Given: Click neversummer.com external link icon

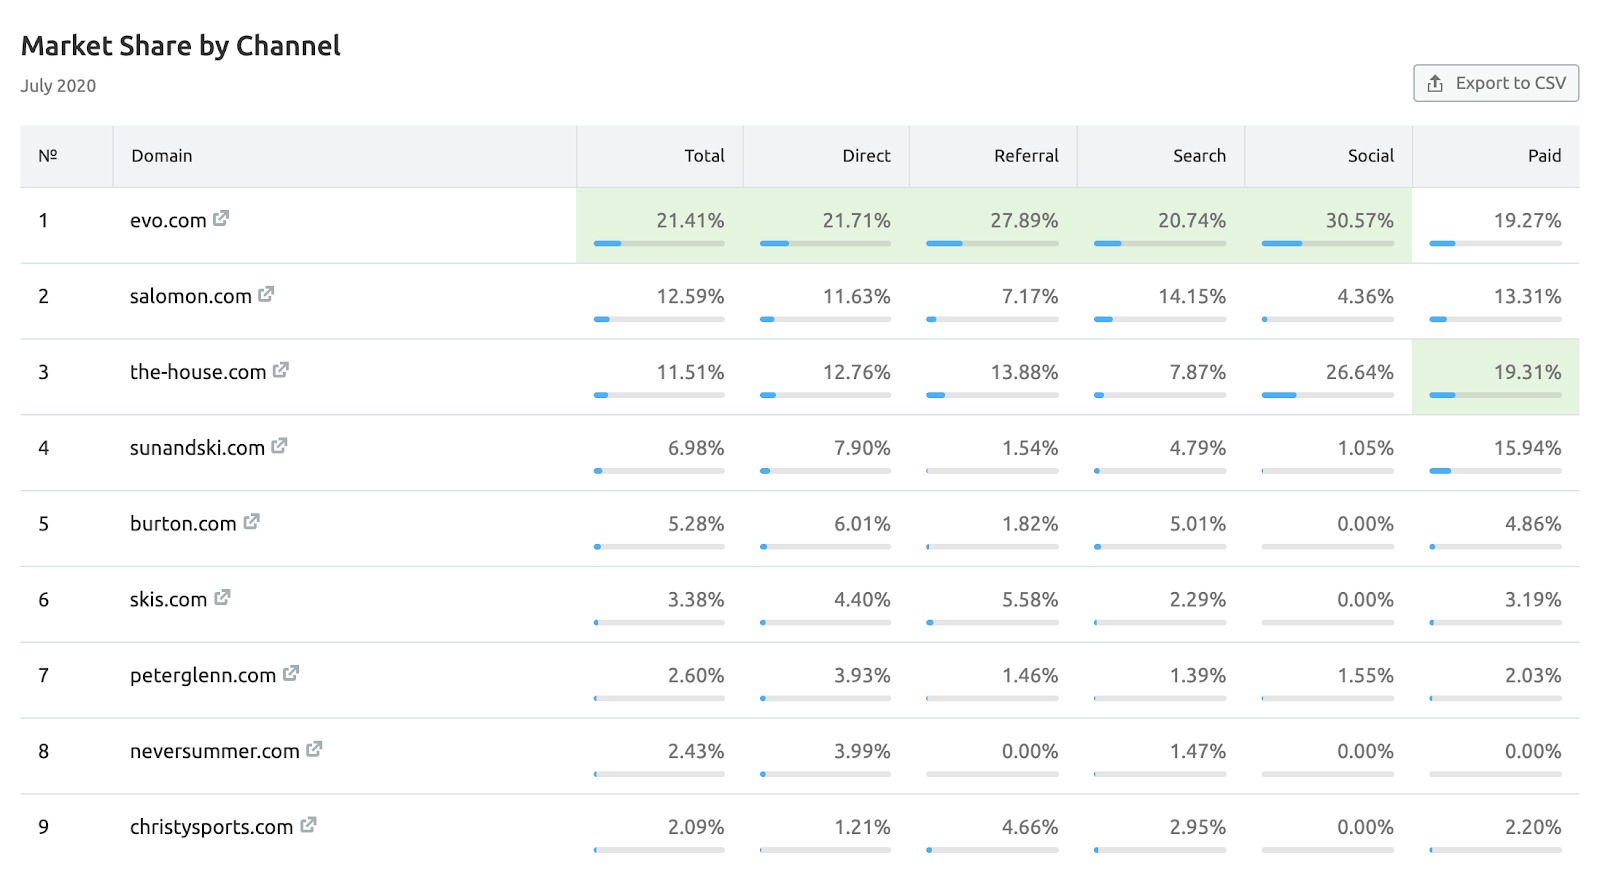Looking at the screenshot, I should tap(314, 749).
